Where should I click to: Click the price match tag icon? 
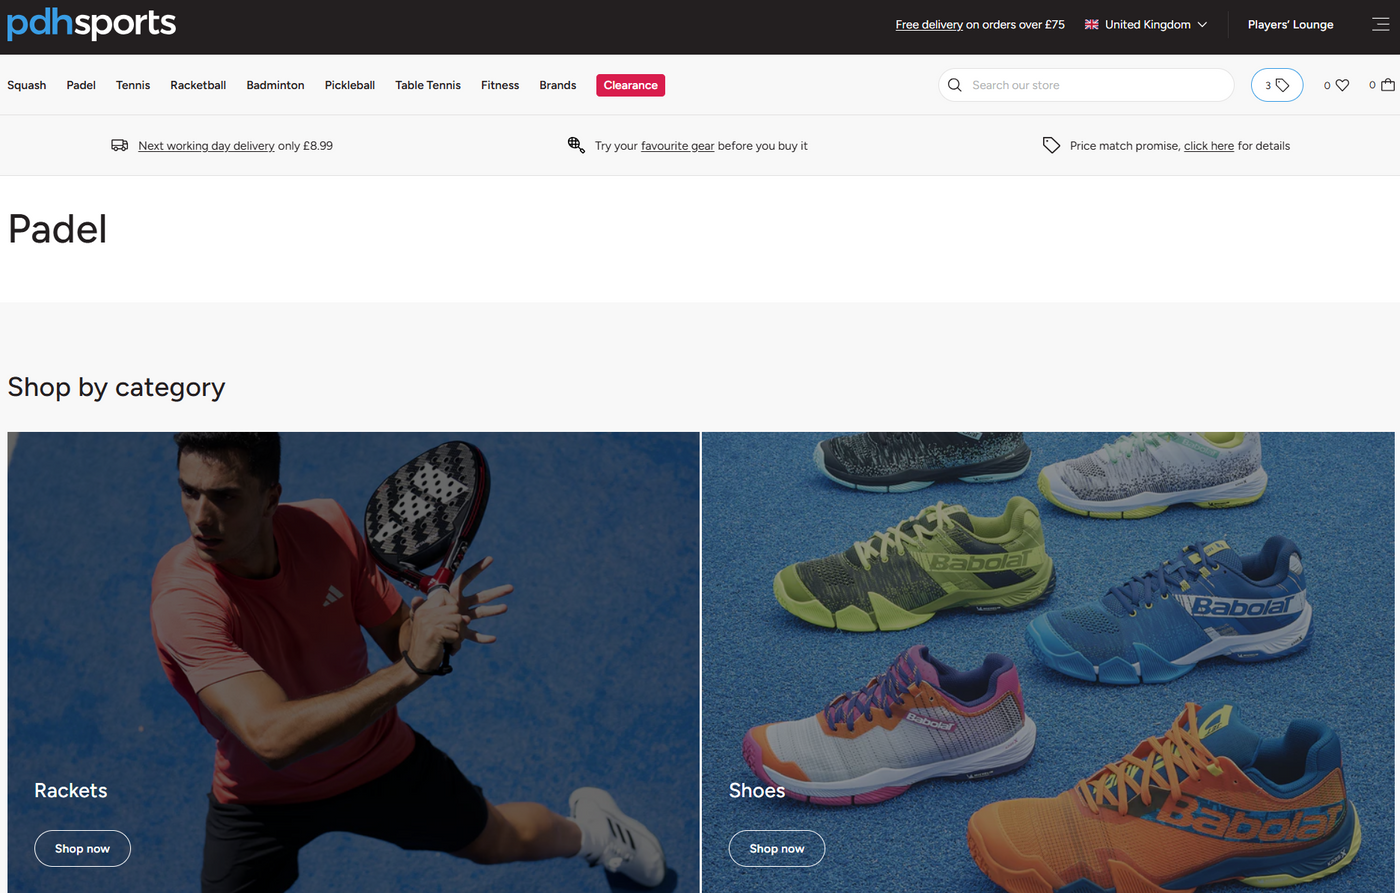(x=1051, y=145)
